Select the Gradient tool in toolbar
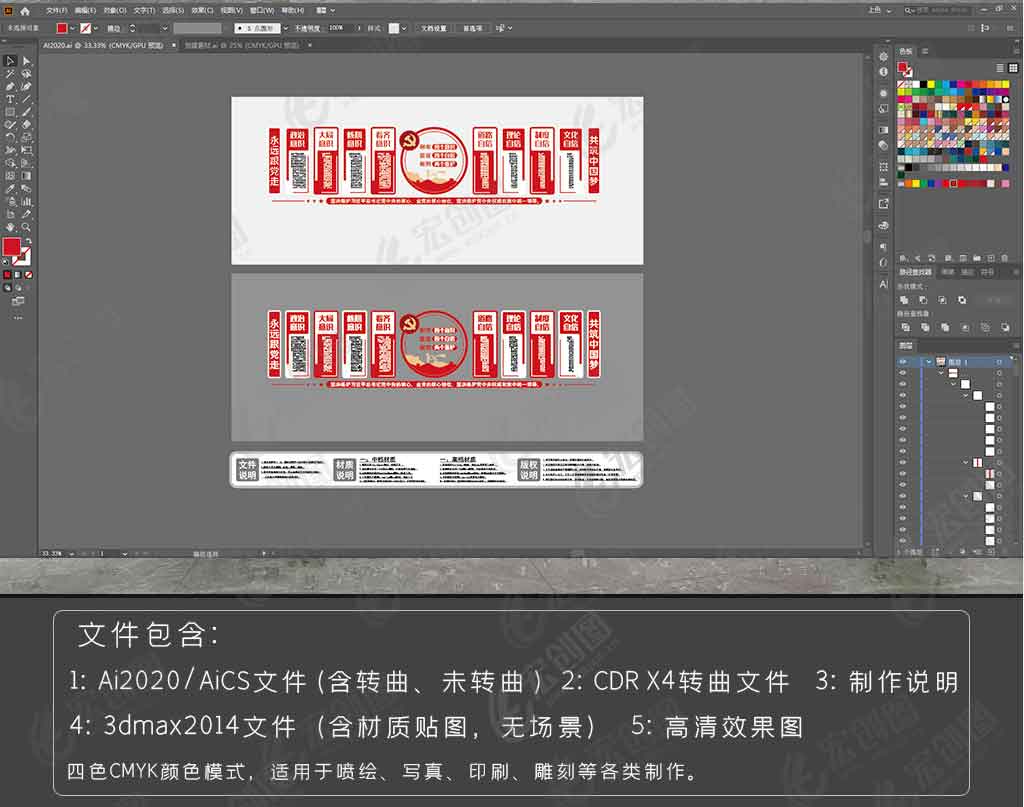The image size is (1024, 807). [26, 176]
